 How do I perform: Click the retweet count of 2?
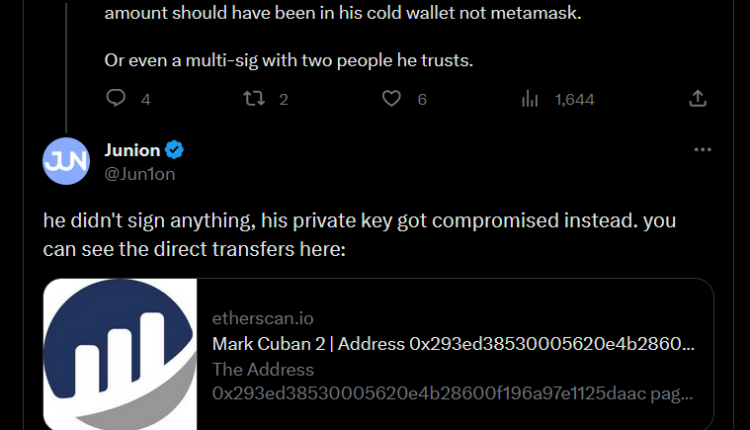click(284, 99)
